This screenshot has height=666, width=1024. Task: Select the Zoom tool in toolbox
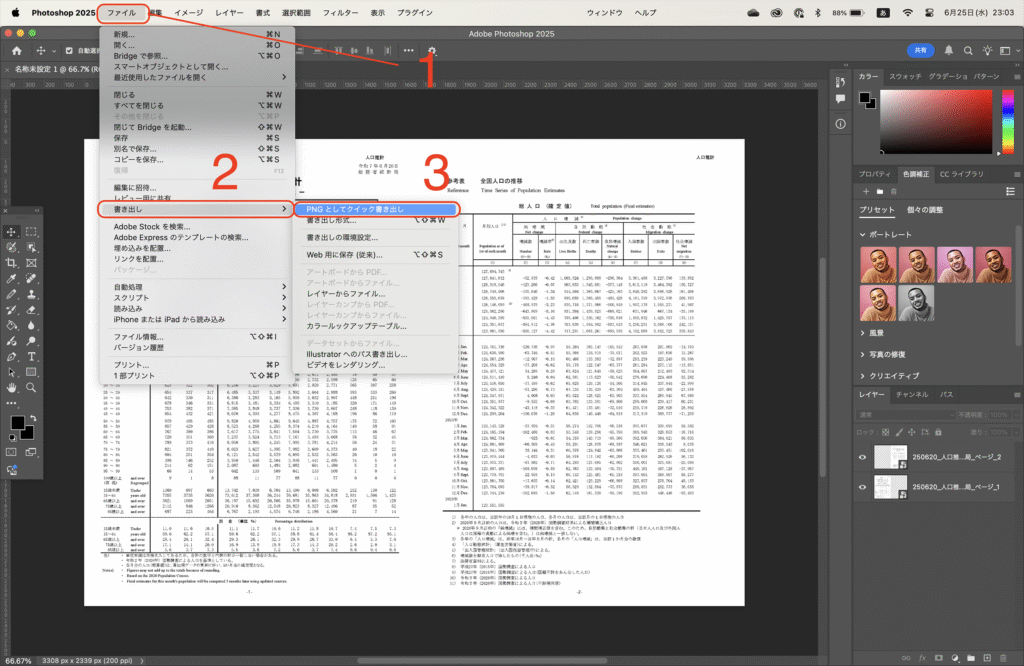coord(31,388)
